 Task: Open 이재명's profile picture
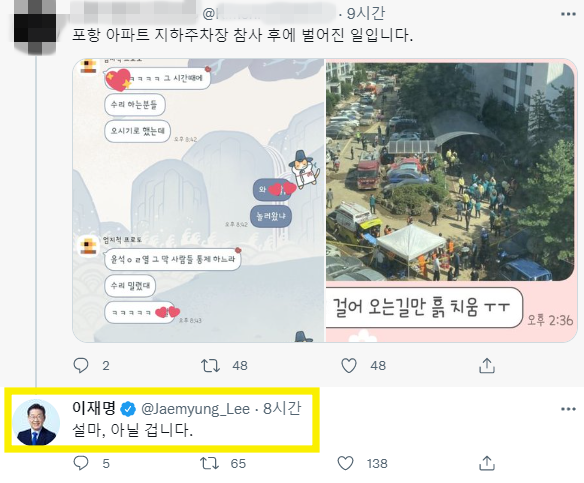(36, 422)
